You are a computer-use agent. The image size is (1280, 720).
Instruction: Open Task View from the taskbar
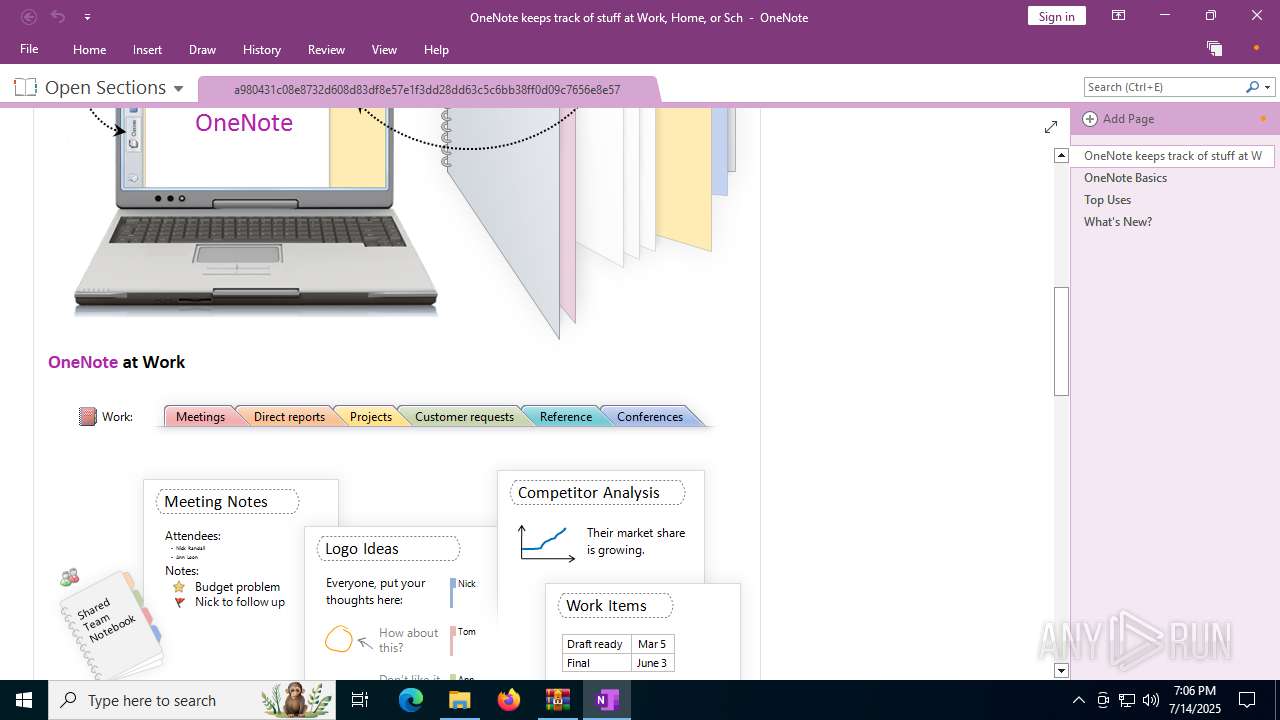point(360,700)
